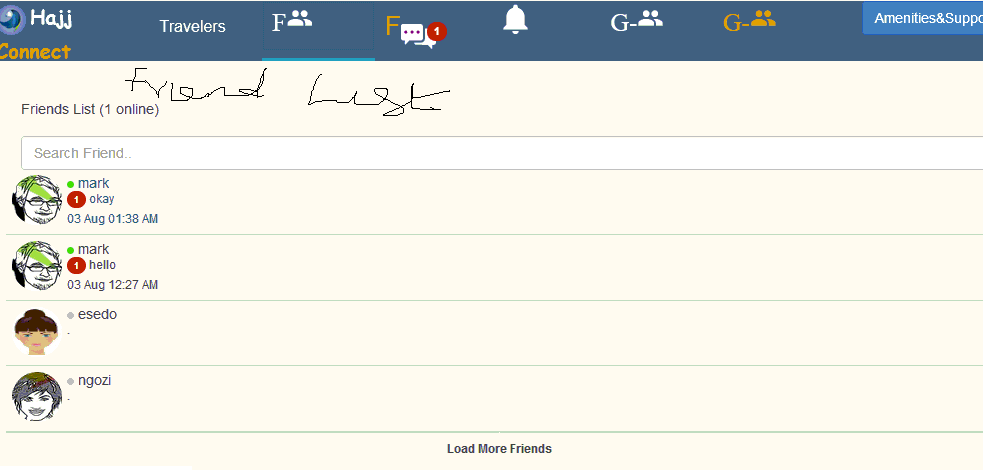The image size is (983, 470).
Task: Click red unread badge beside okay message
Action: pyautogui.click(x=76, y=200)
